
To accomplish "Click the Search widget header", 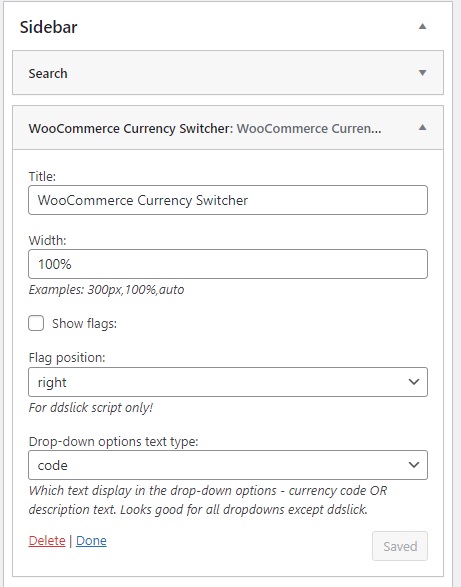I will coord(228,73).
